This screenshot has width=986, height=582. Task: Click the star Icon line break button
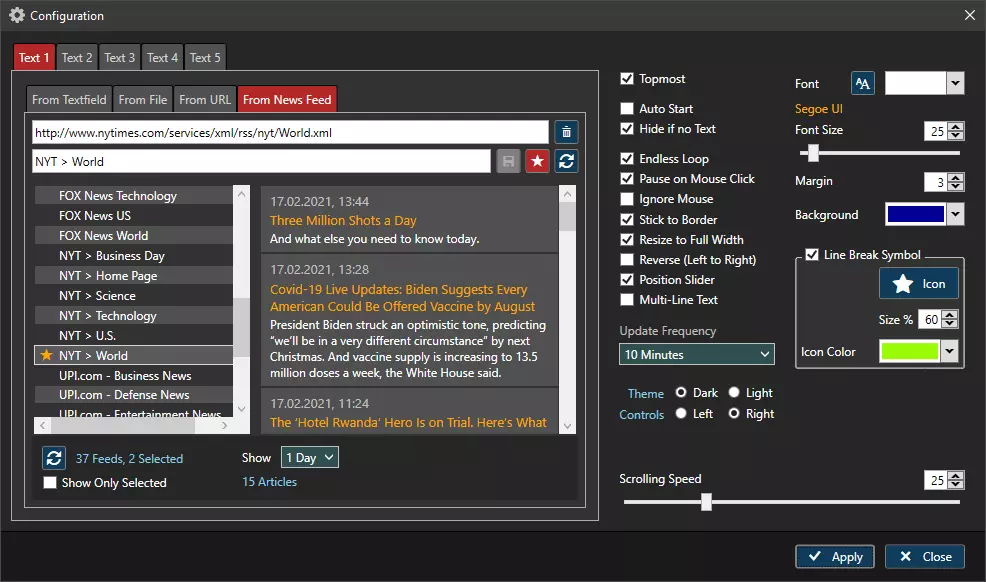point(919,283)
